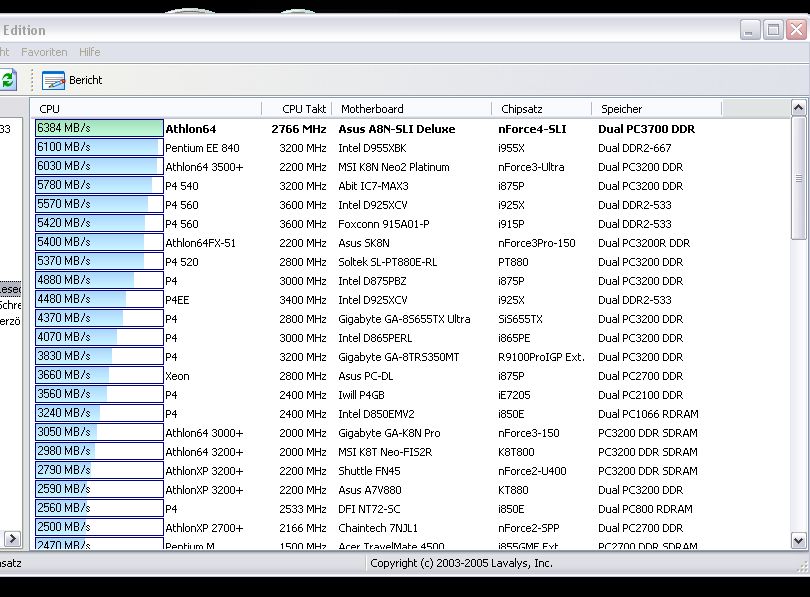Select the 6030 MB/s result bar
The image size is (810, 597).
pyautogui.click(x=99, y=166)
